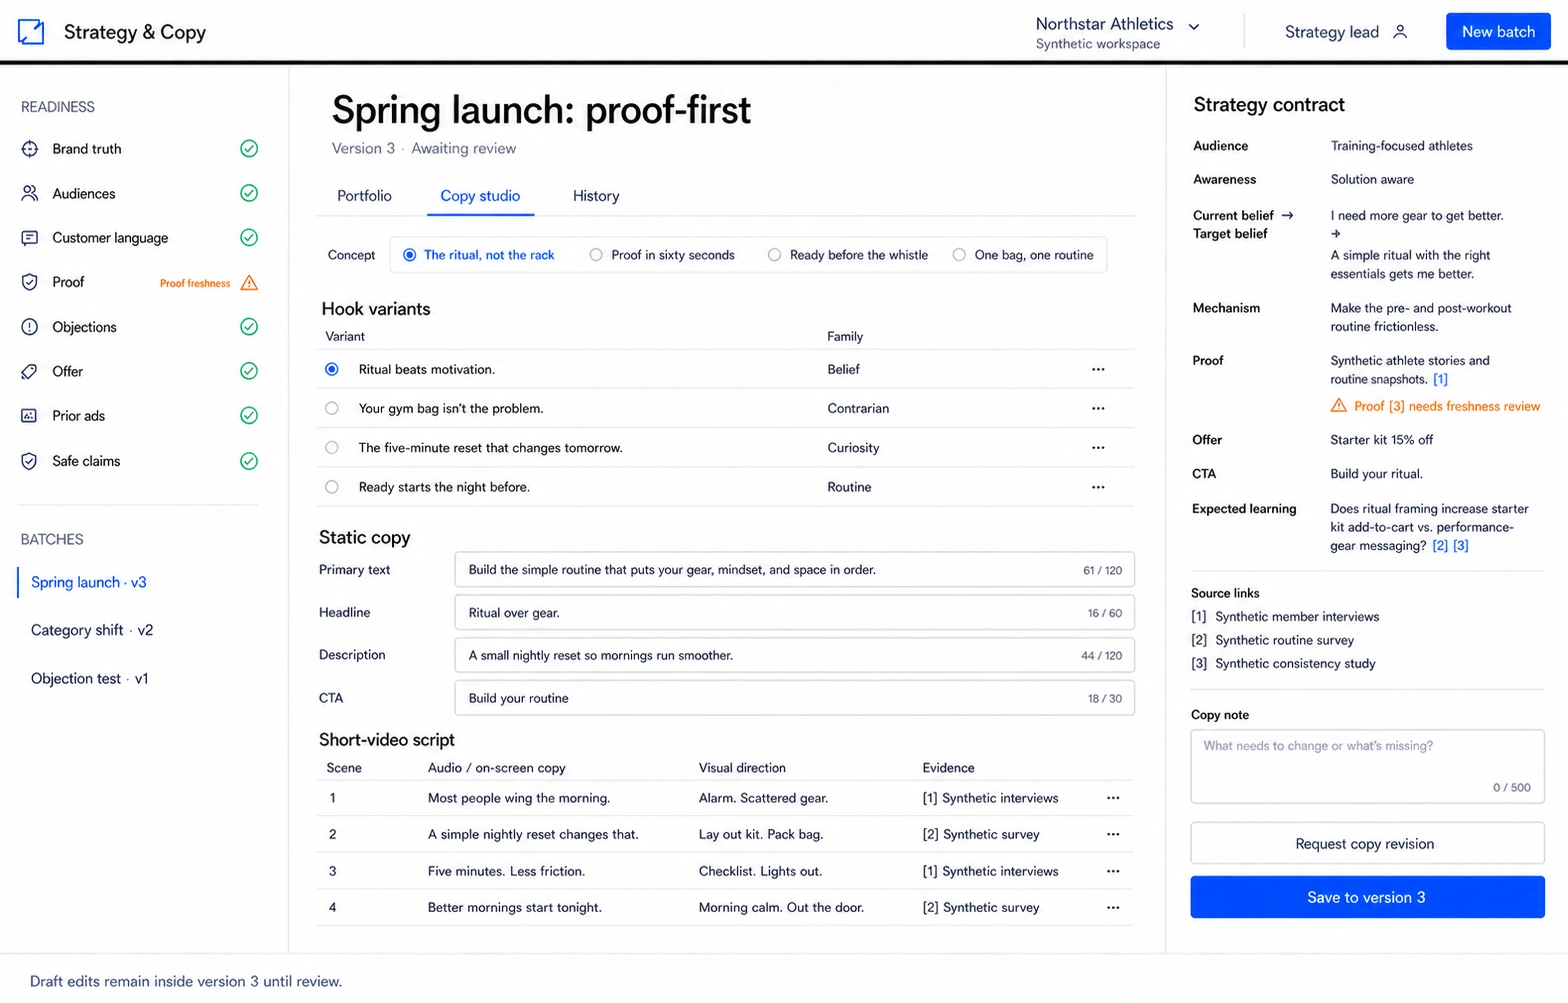Open more options for 'Your gym bag' hook
Screen dimensions: 1568x1003
1098,409
